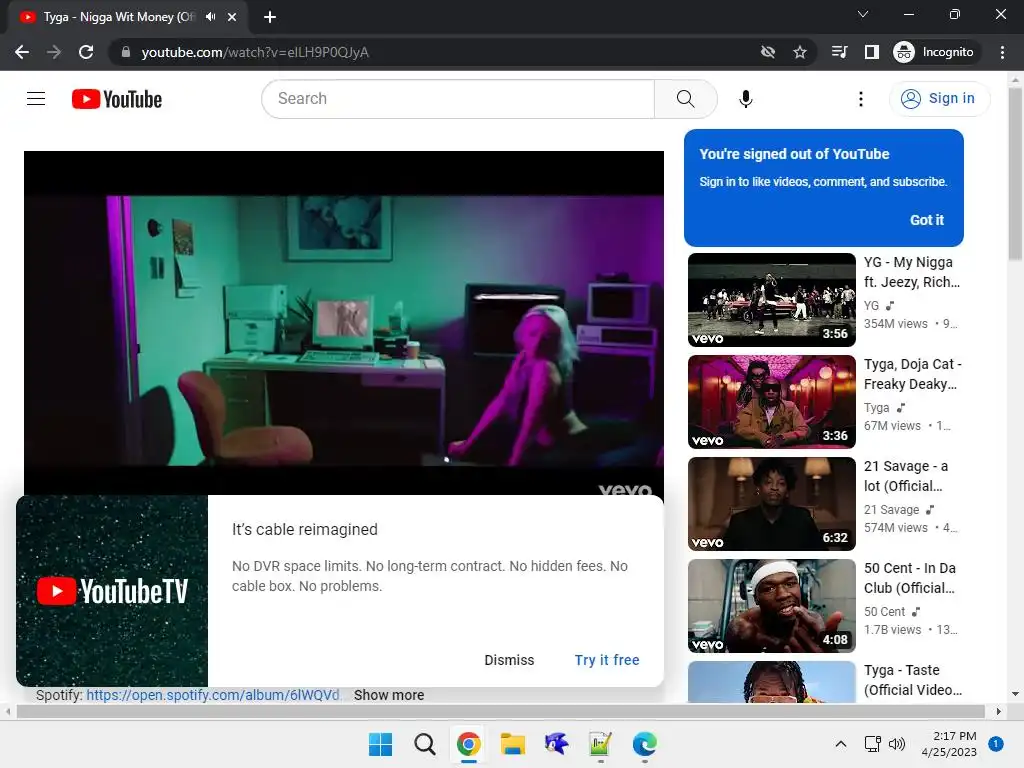1024x768 pixels.
Task: Open Chrome side panel icon
Action: coord(872,52)
